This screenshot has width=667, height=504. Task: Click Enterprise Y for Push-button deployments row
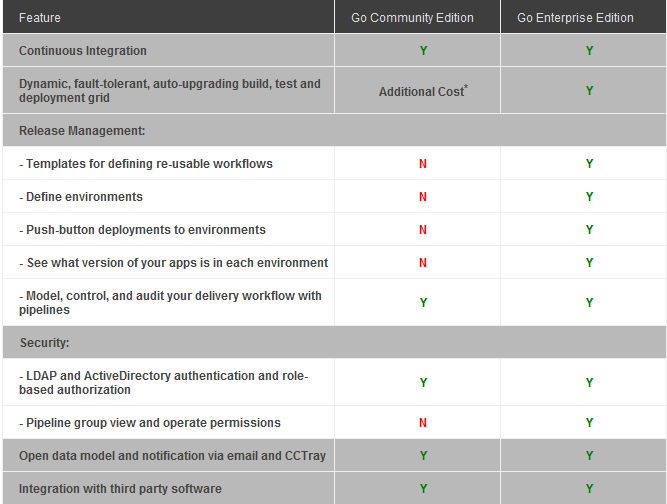coord(590,230)
